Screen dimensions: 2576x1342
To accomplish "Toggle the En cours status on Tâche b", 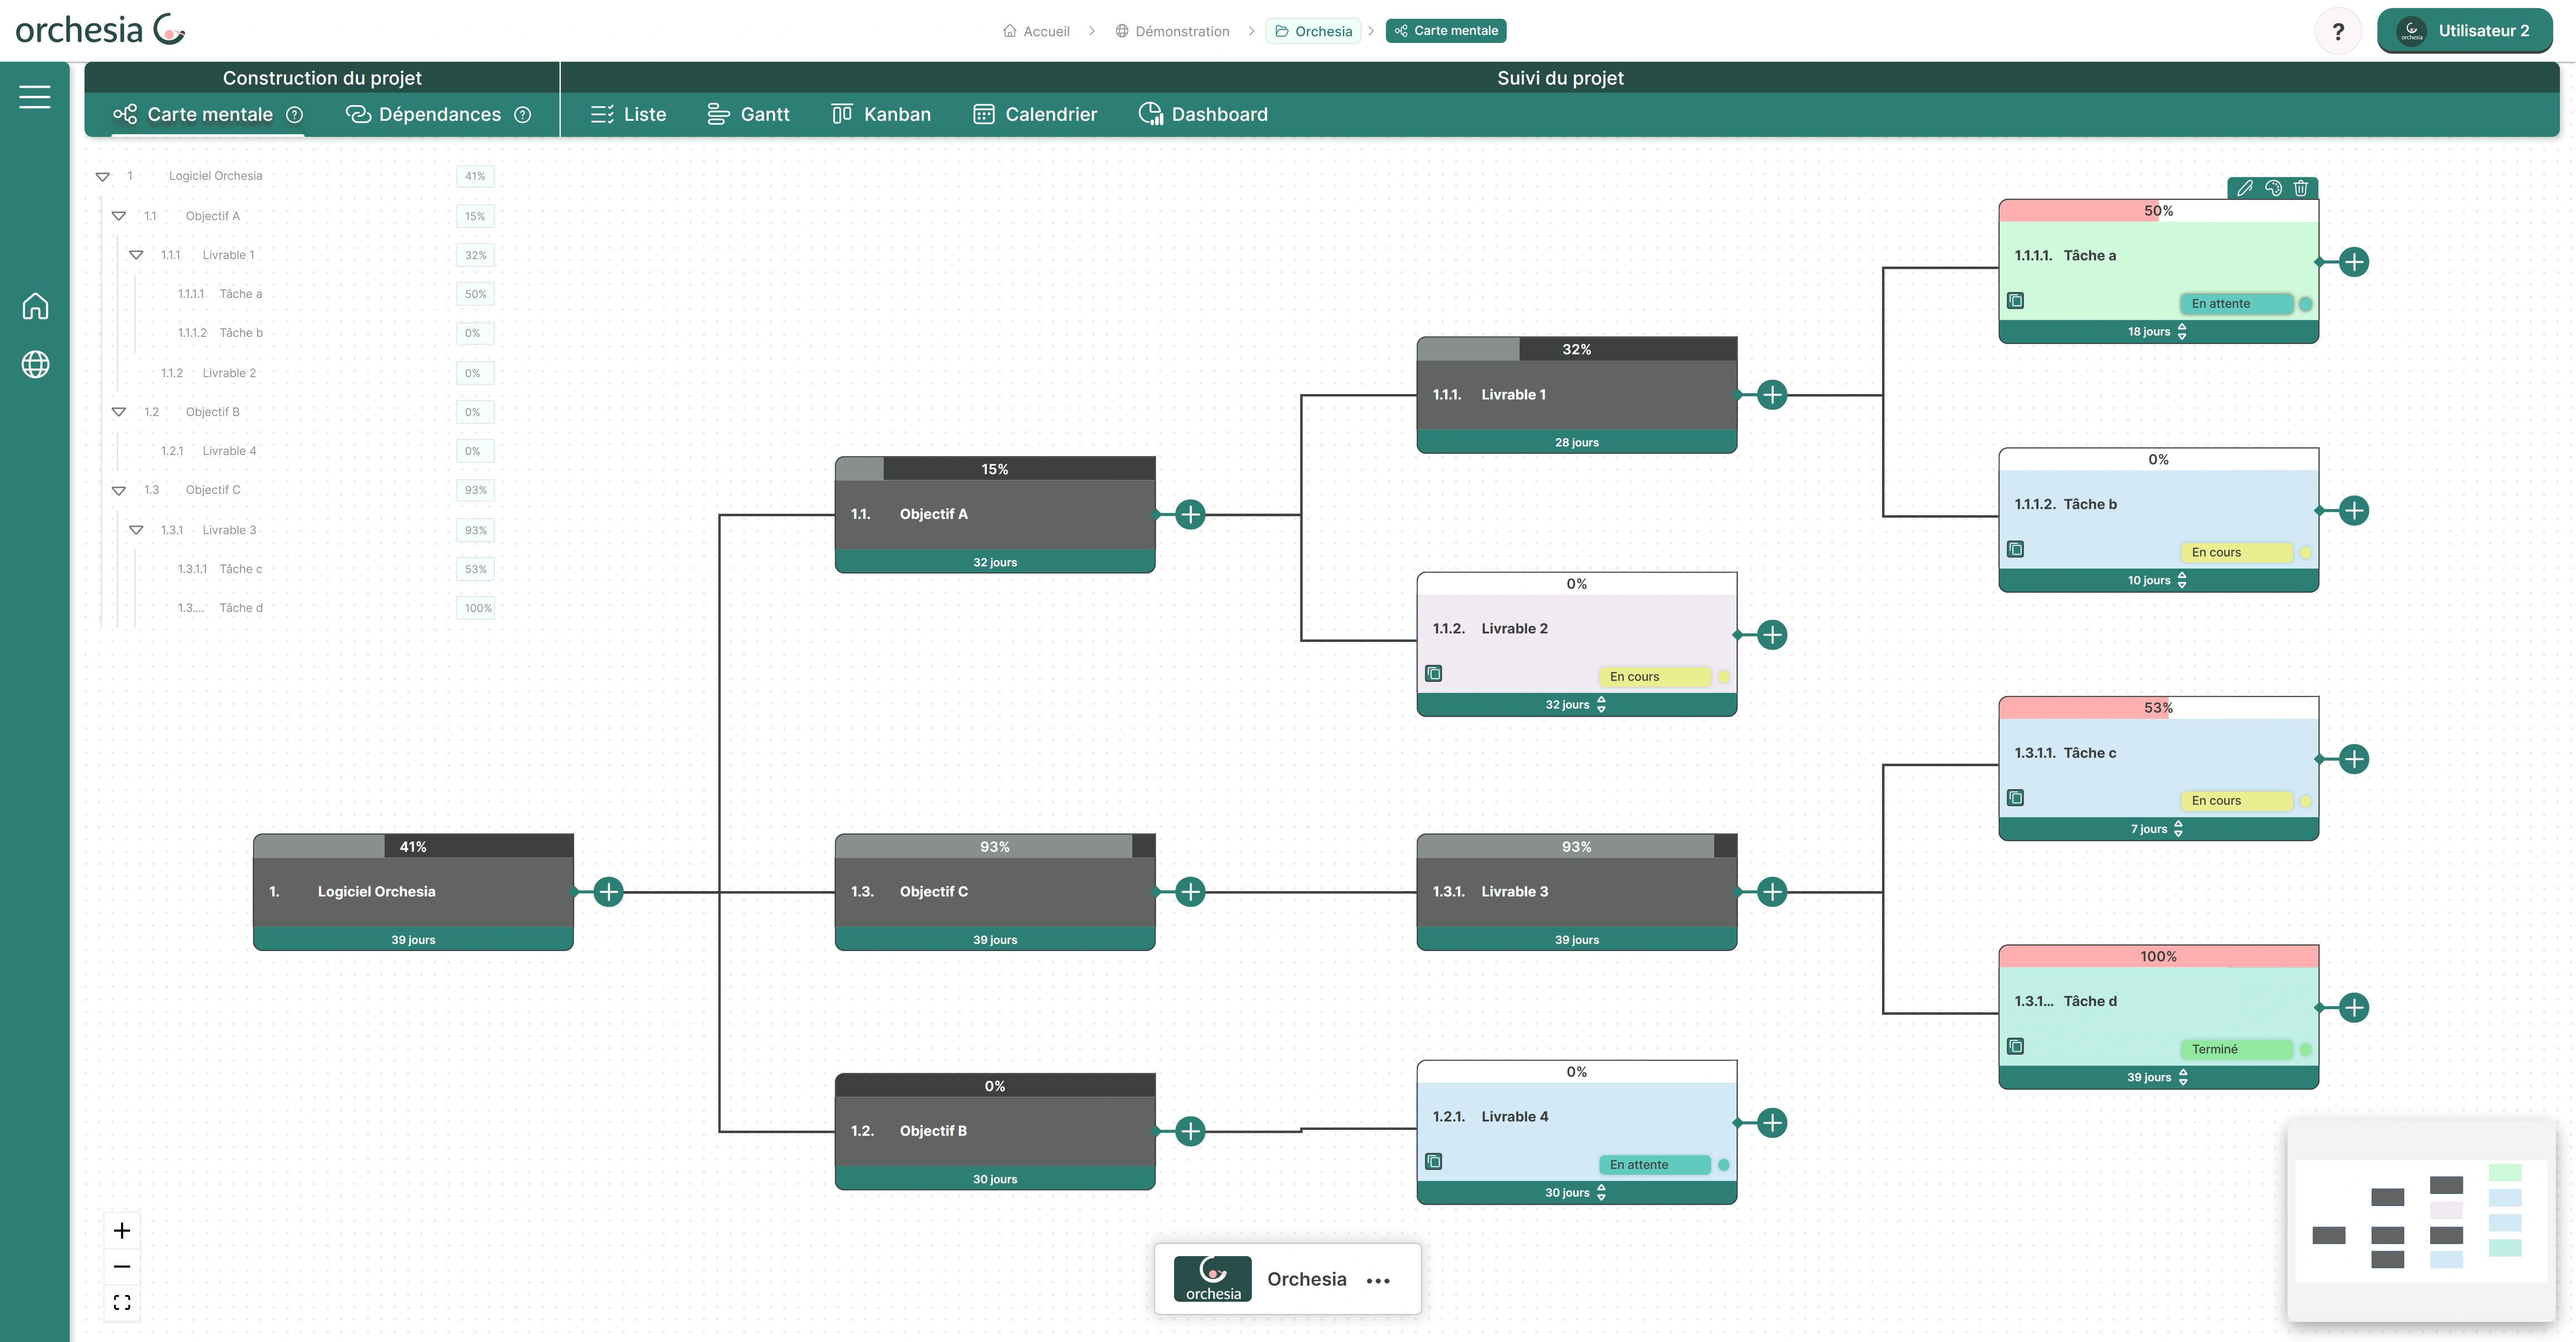I will (x=2236, y=552).
